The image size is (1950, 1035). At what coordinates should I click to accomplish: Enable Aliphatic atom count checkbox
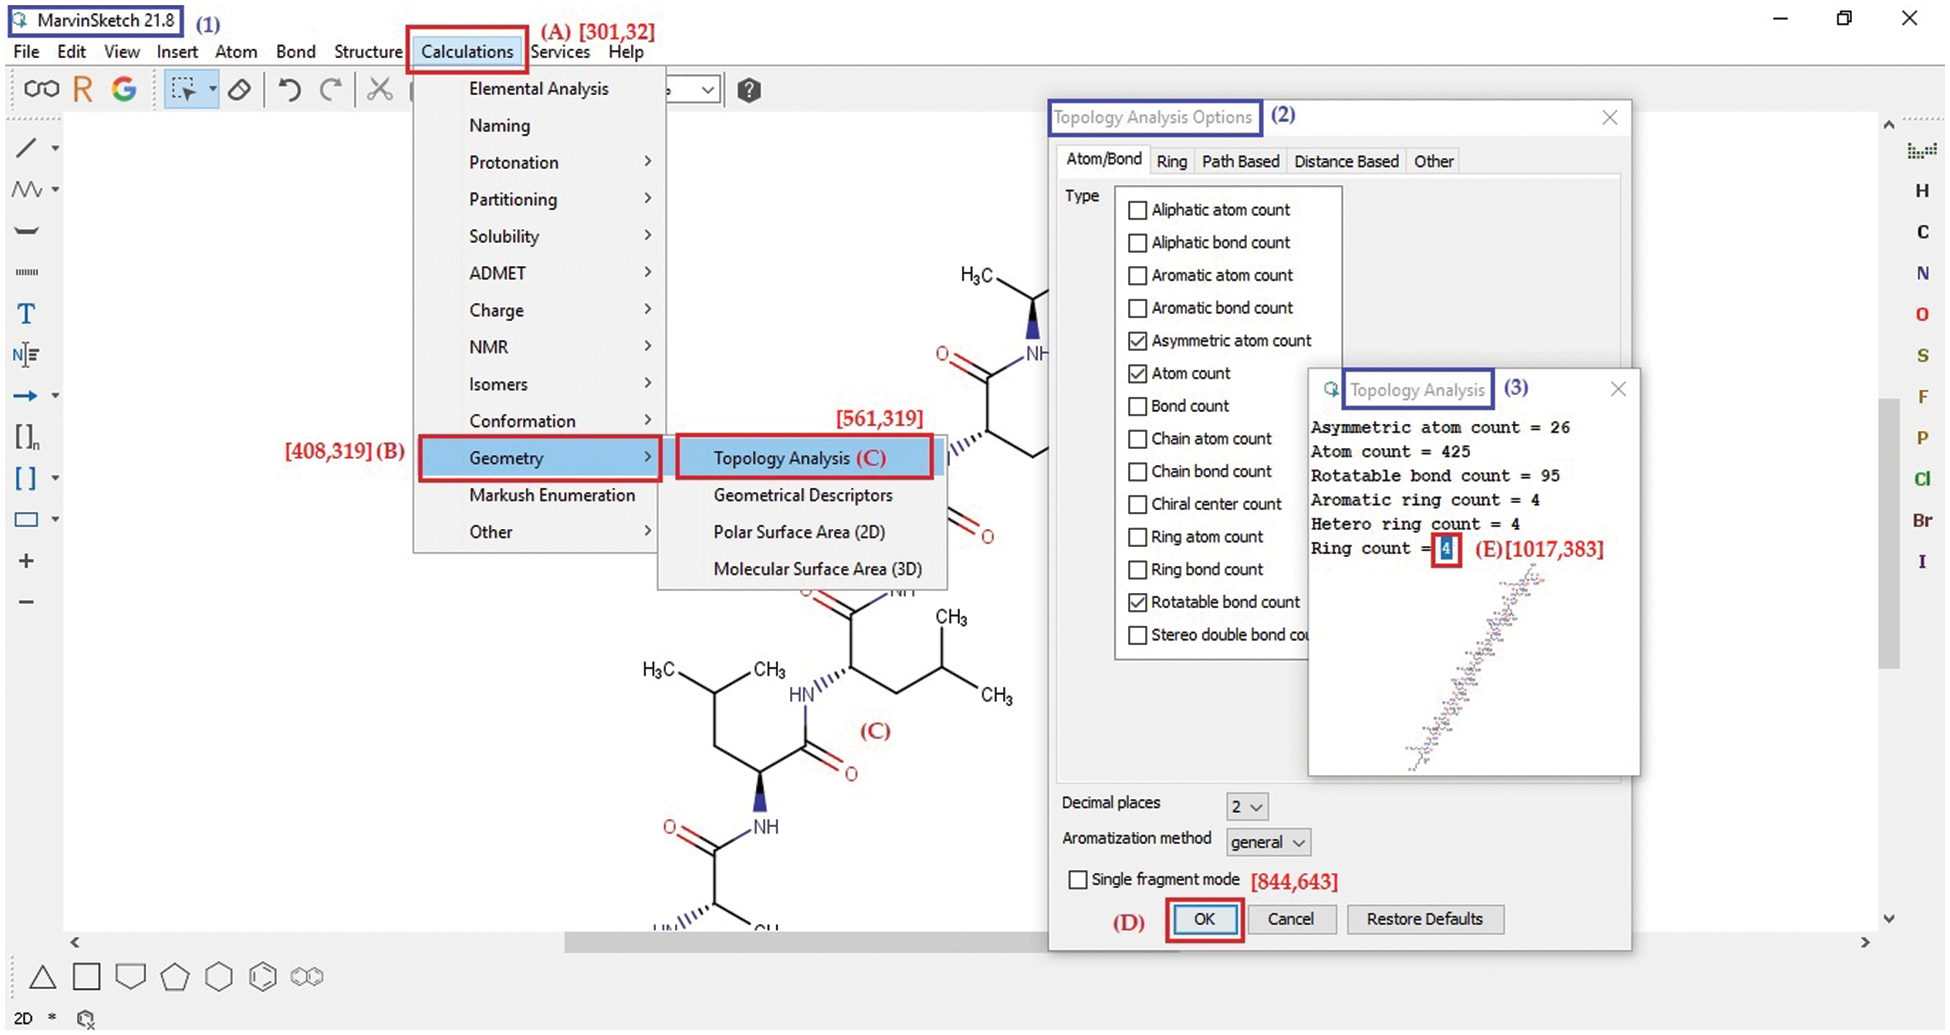tap(1137, 211)
